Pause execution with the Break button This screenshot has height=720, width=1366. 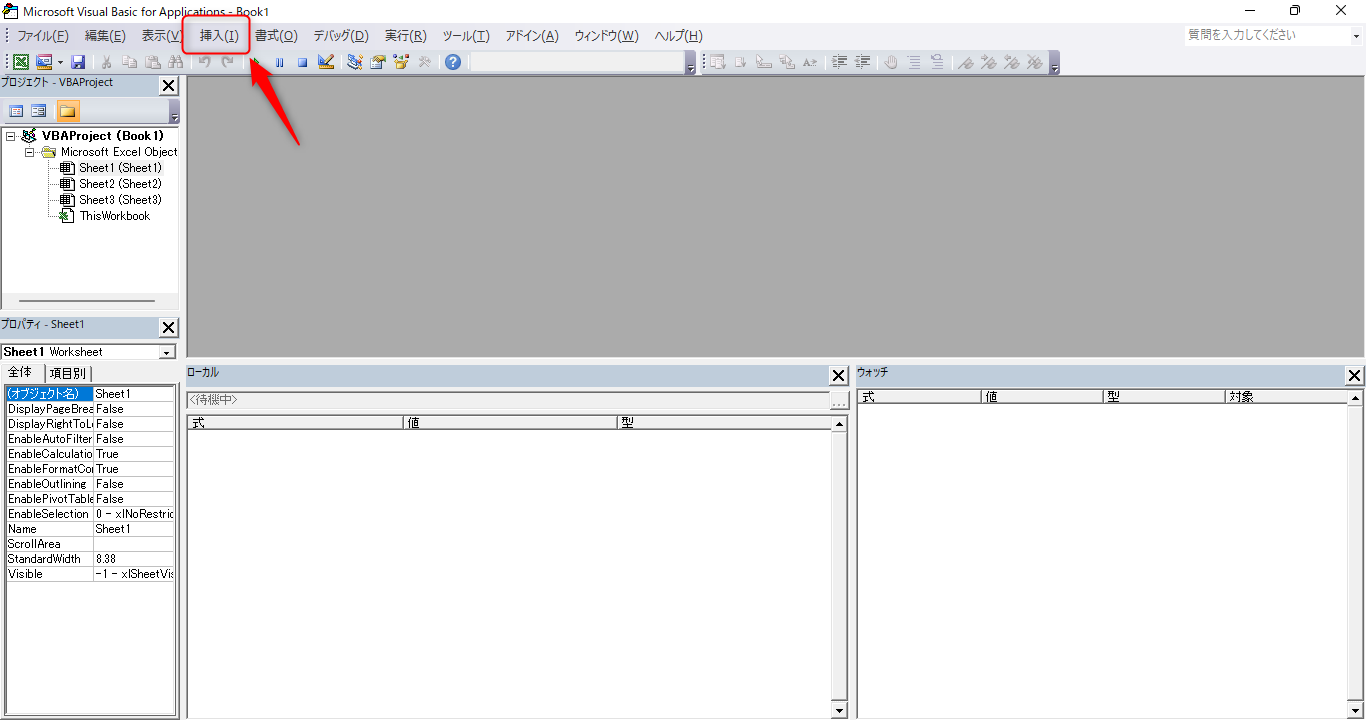point(279,62)
